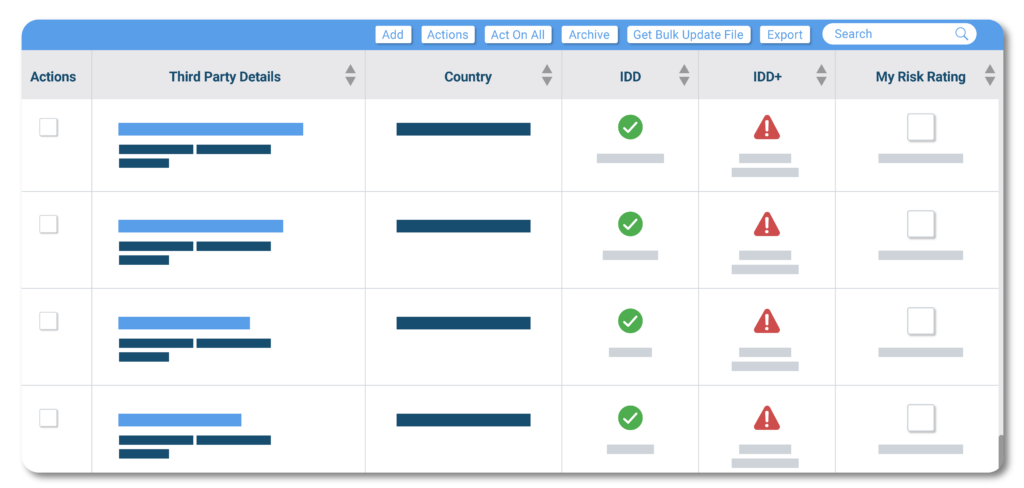Click the green IDD checkmark in second row
Screen dimensions: 1024x488
click(630, 224)
